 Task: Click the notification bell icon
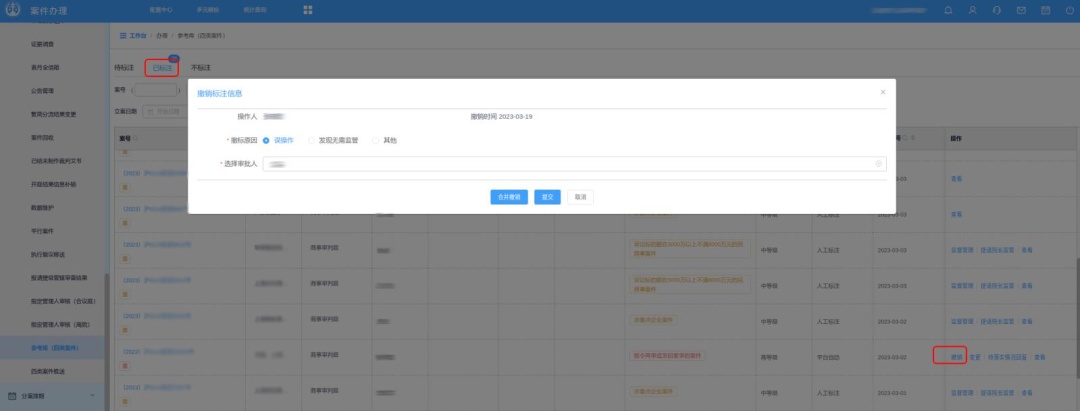[x=948, y=10]
